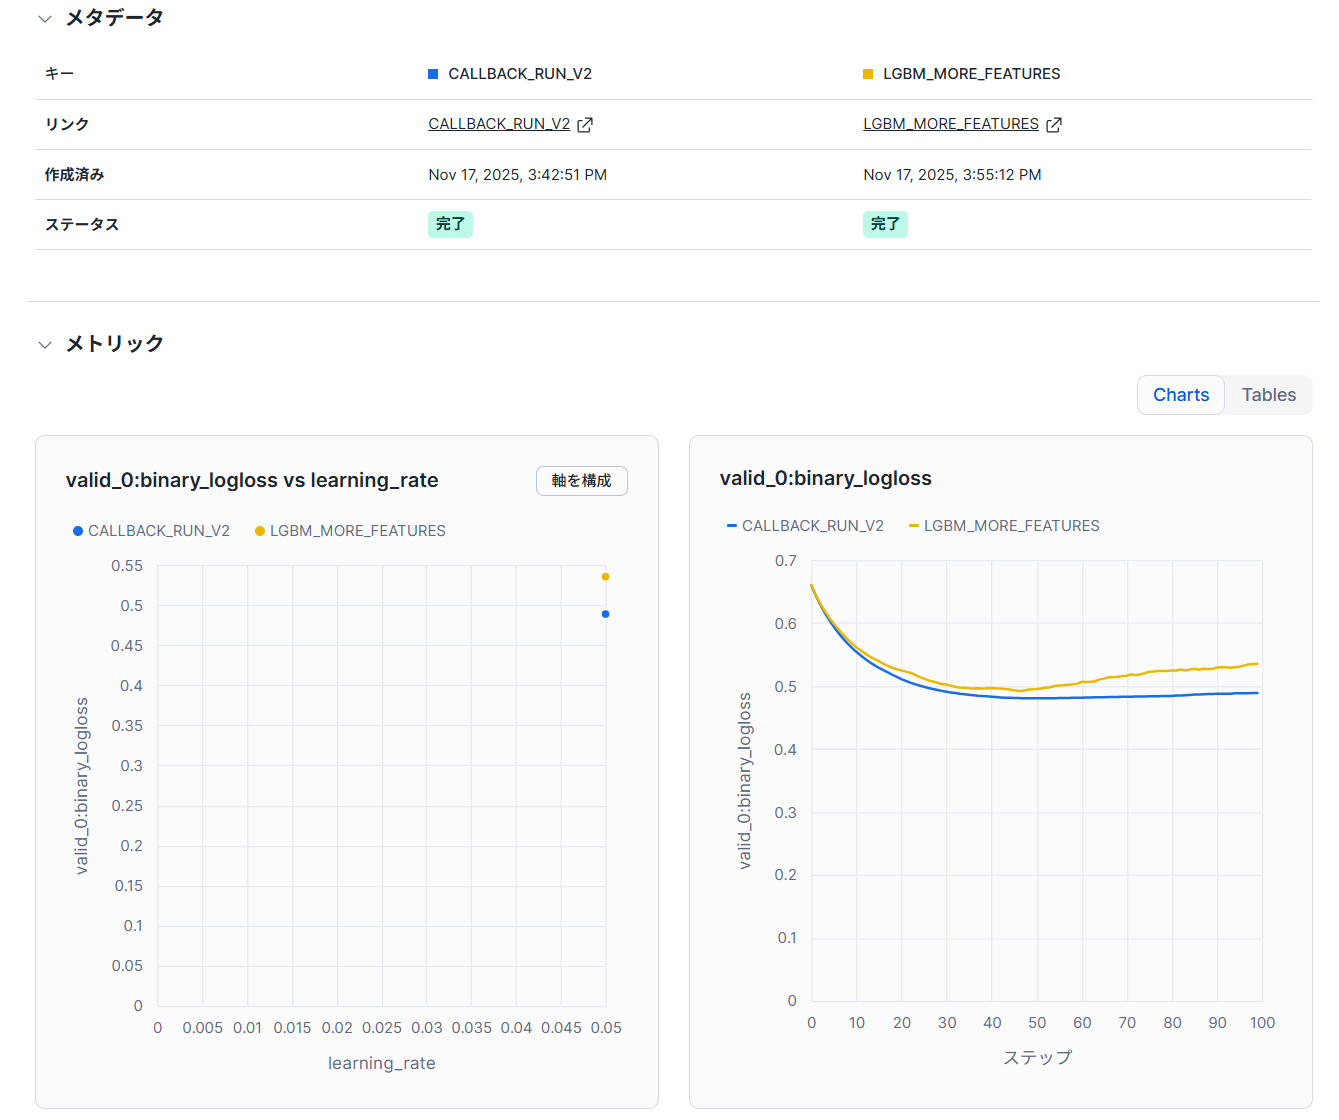Click external-link icon beside LGBM_MORE_FEATURES link
1339x1120 pixels.
tap(1054, 125)
